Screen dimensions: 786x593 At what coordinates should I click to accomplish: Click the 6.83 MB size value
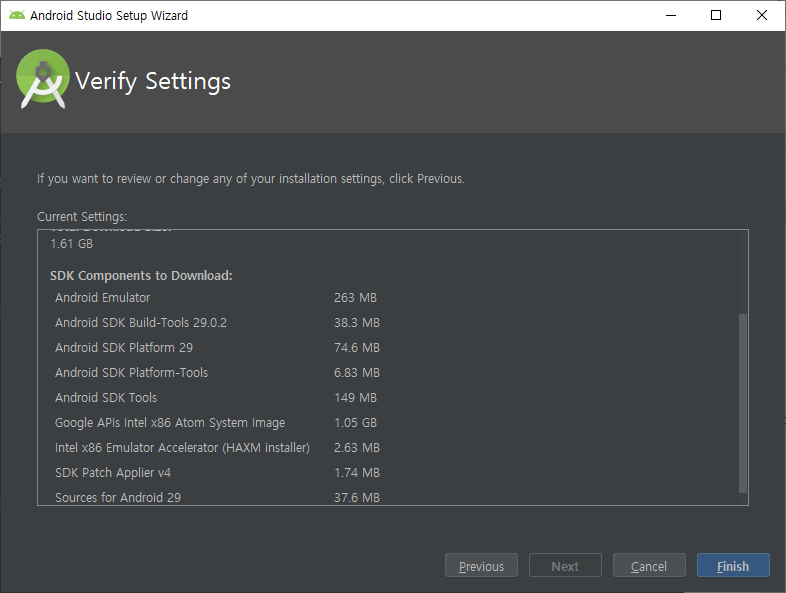357,373
